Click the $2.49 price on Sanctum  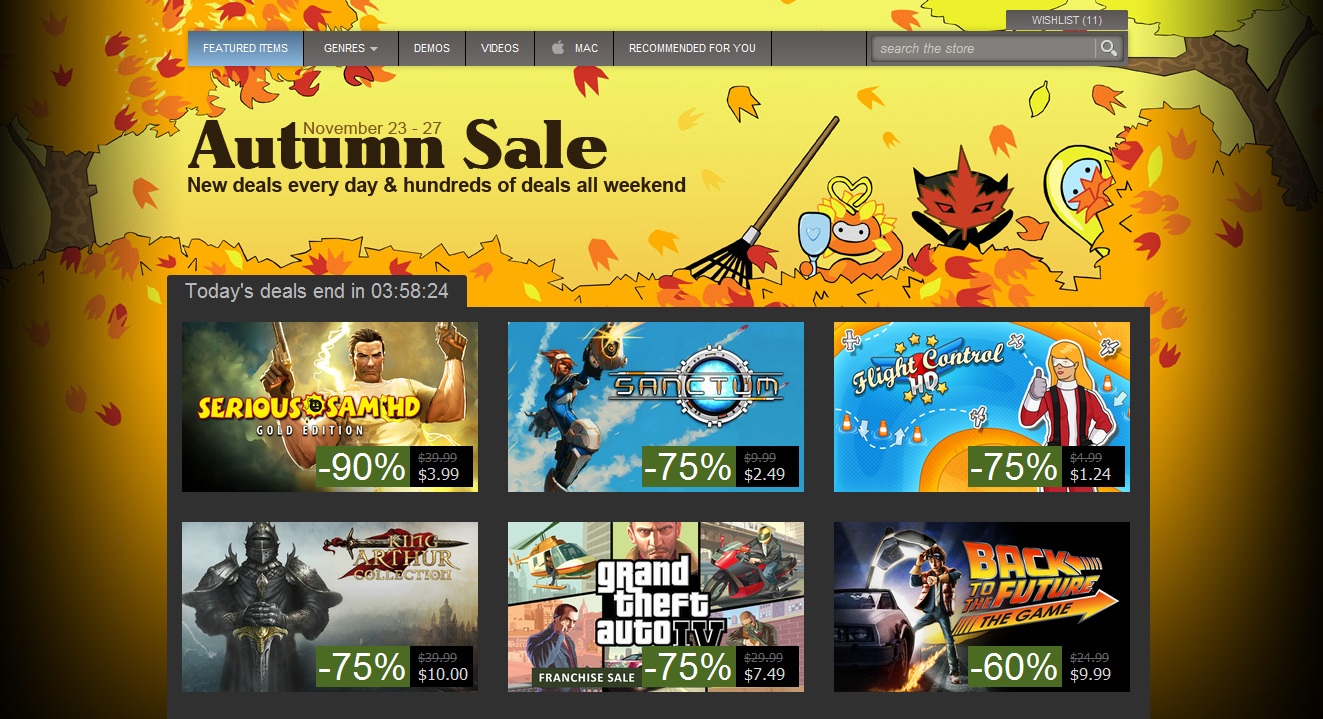click(x=765, y=474)
